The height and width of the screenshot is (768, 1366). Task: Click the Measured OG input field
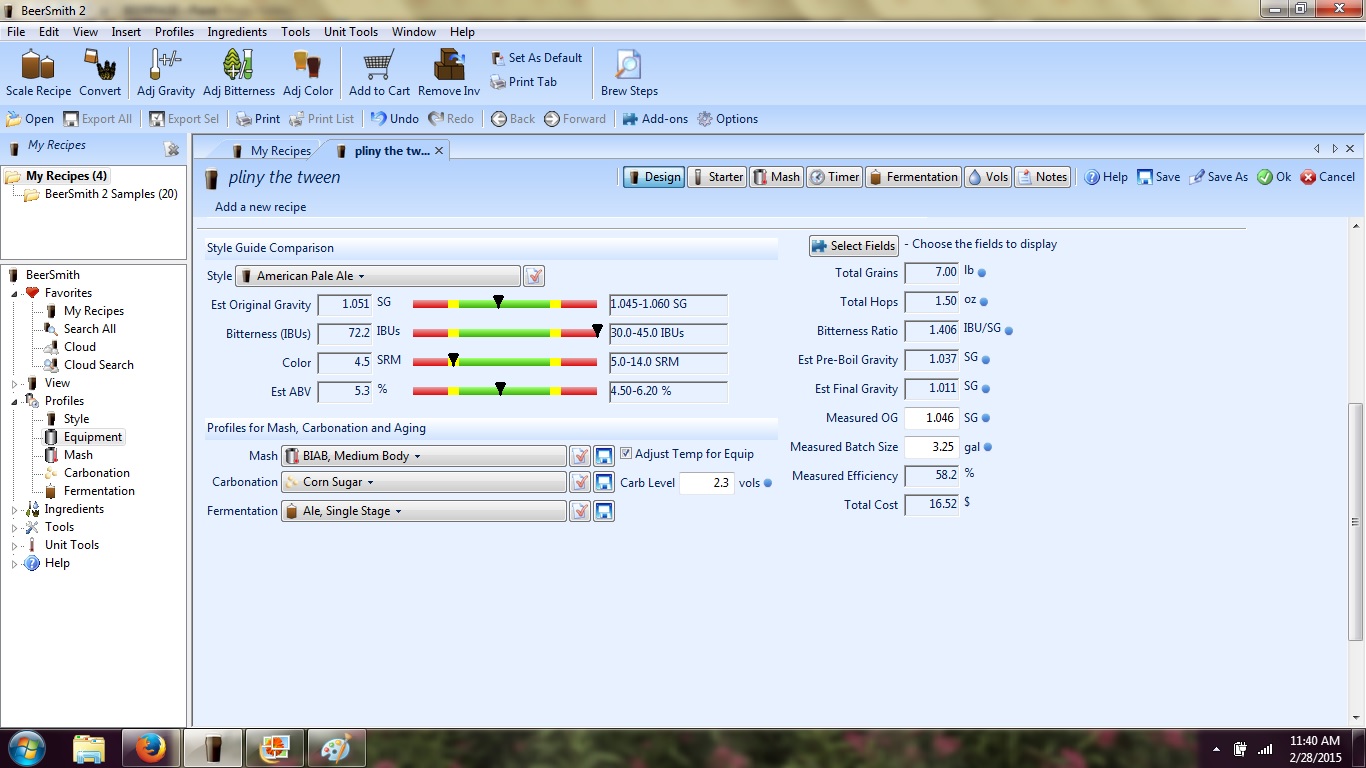point(931,418)
